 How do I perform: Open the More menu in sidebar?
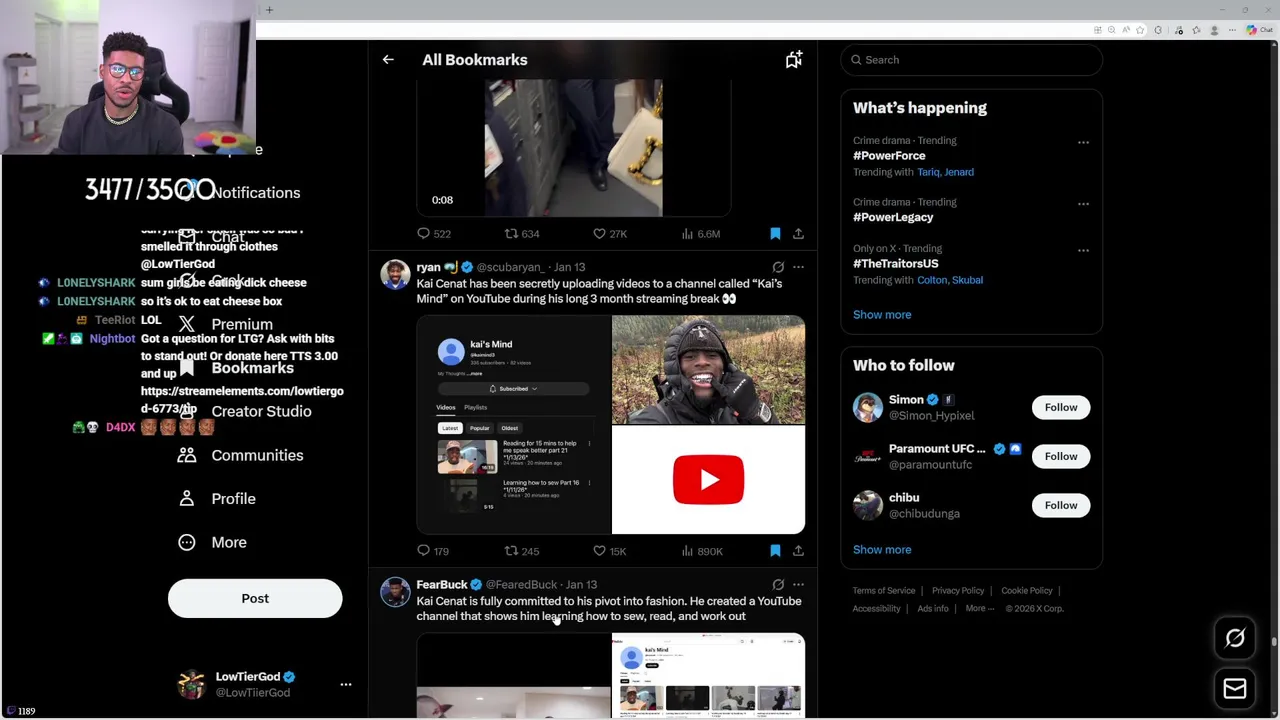[212, 542]
